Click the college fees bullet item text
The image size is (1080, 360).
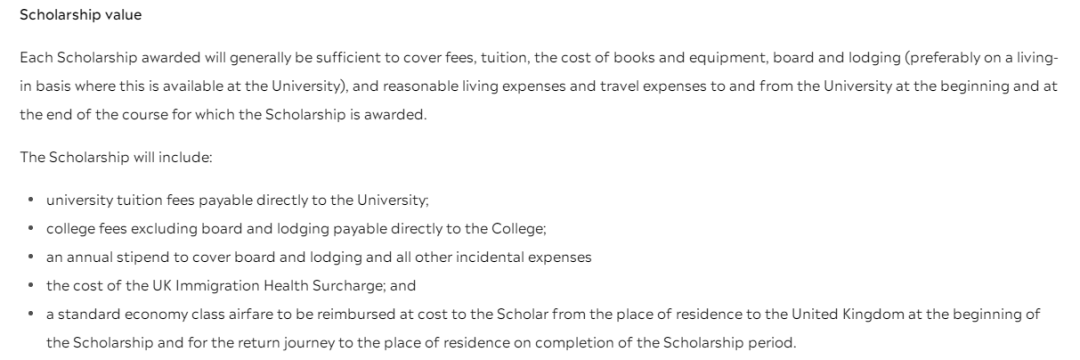click(x=296, y=229)
